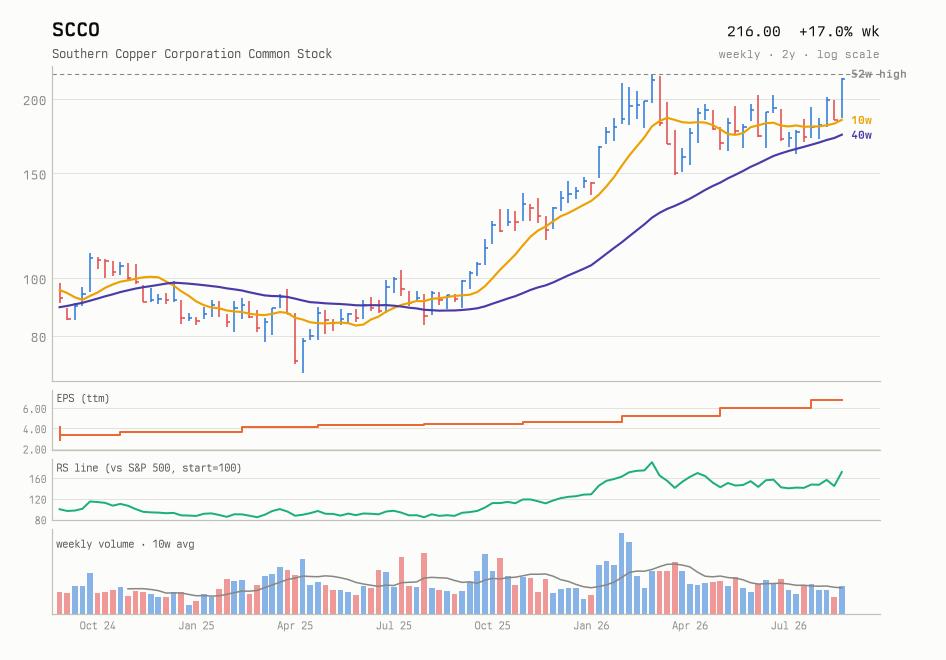This screenshot has height=660, width=946.
Task: Click the 'RS line (vs S&P 500, start=100)' title
Action: tap(148, 468)
